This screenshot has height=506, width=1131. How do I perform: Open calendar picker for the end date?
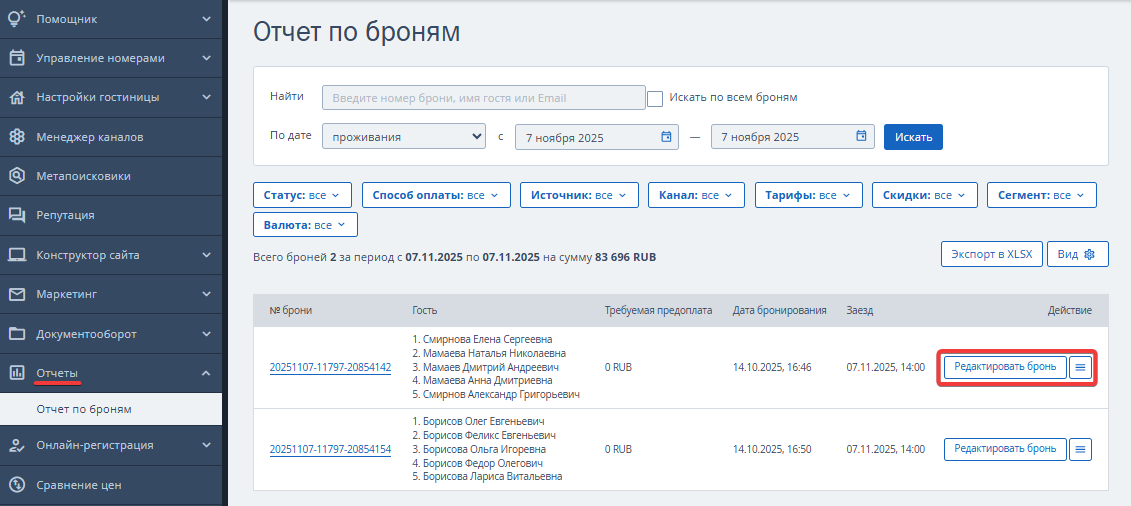click(861, 137)
